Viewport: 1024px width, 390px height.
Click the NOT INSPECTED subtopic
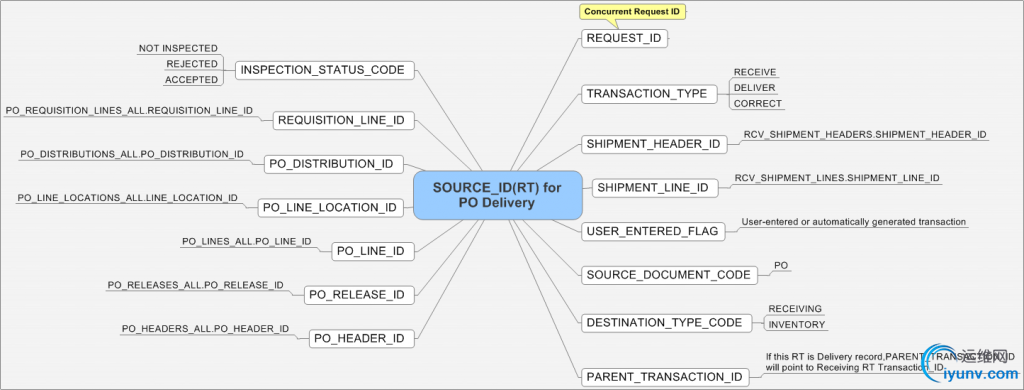pos(178,48)
